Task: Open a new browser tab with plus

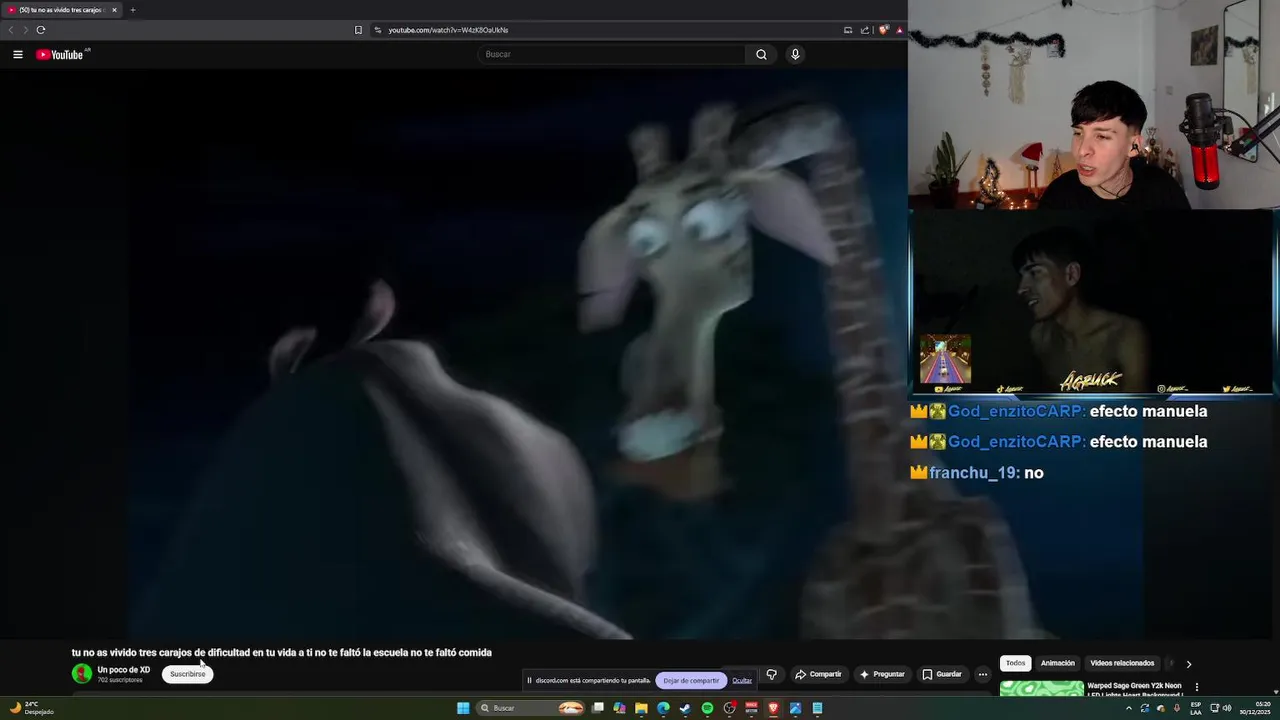Action: 132,10
